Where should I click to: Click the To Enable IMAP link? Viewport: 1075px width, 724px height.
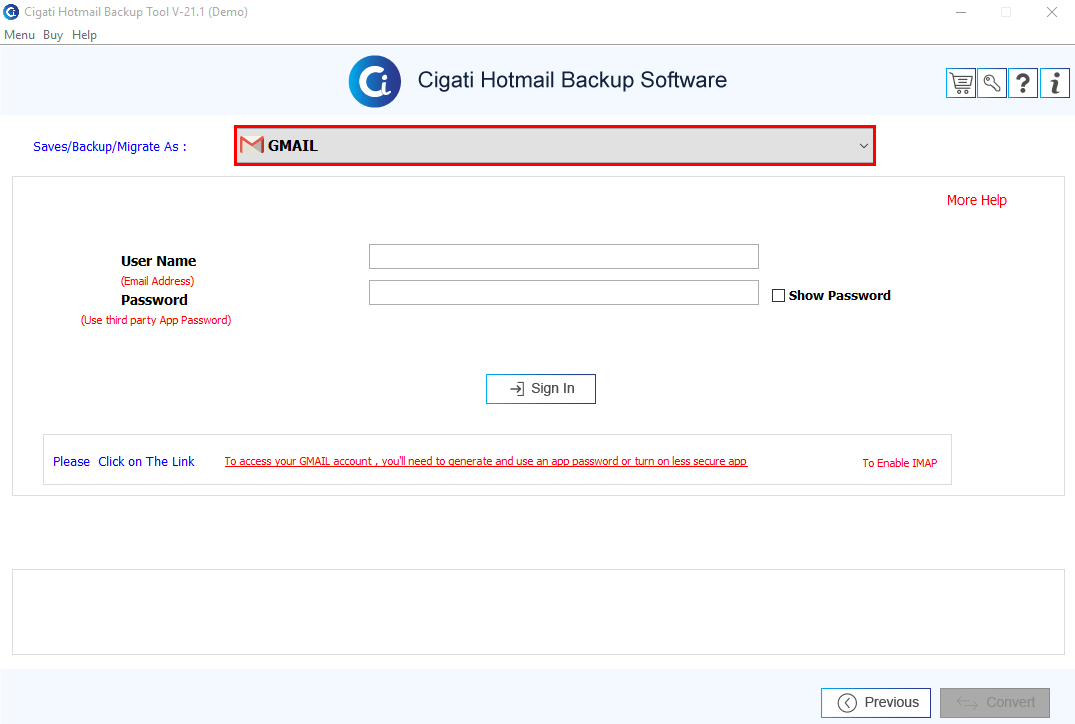coord(899,463)
